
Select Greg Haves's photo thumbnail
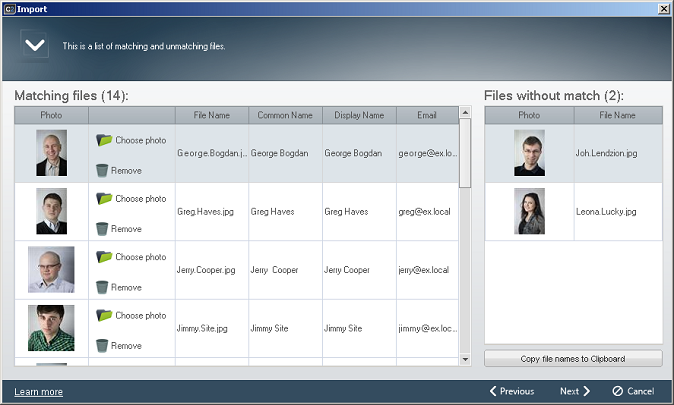[51, 211]
